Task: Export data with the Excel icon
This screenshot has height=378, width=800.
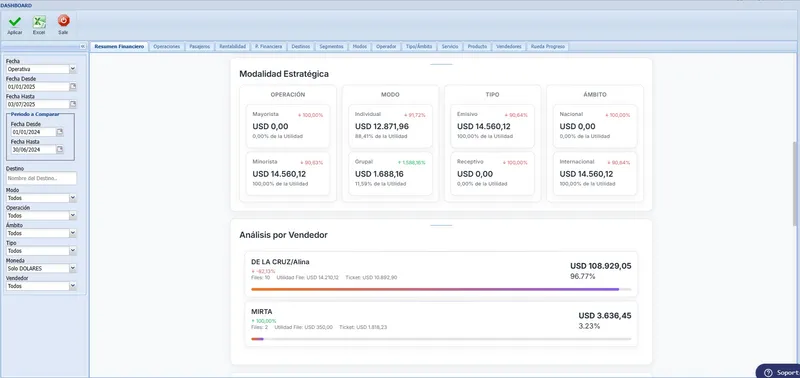Action: point(39,21)
